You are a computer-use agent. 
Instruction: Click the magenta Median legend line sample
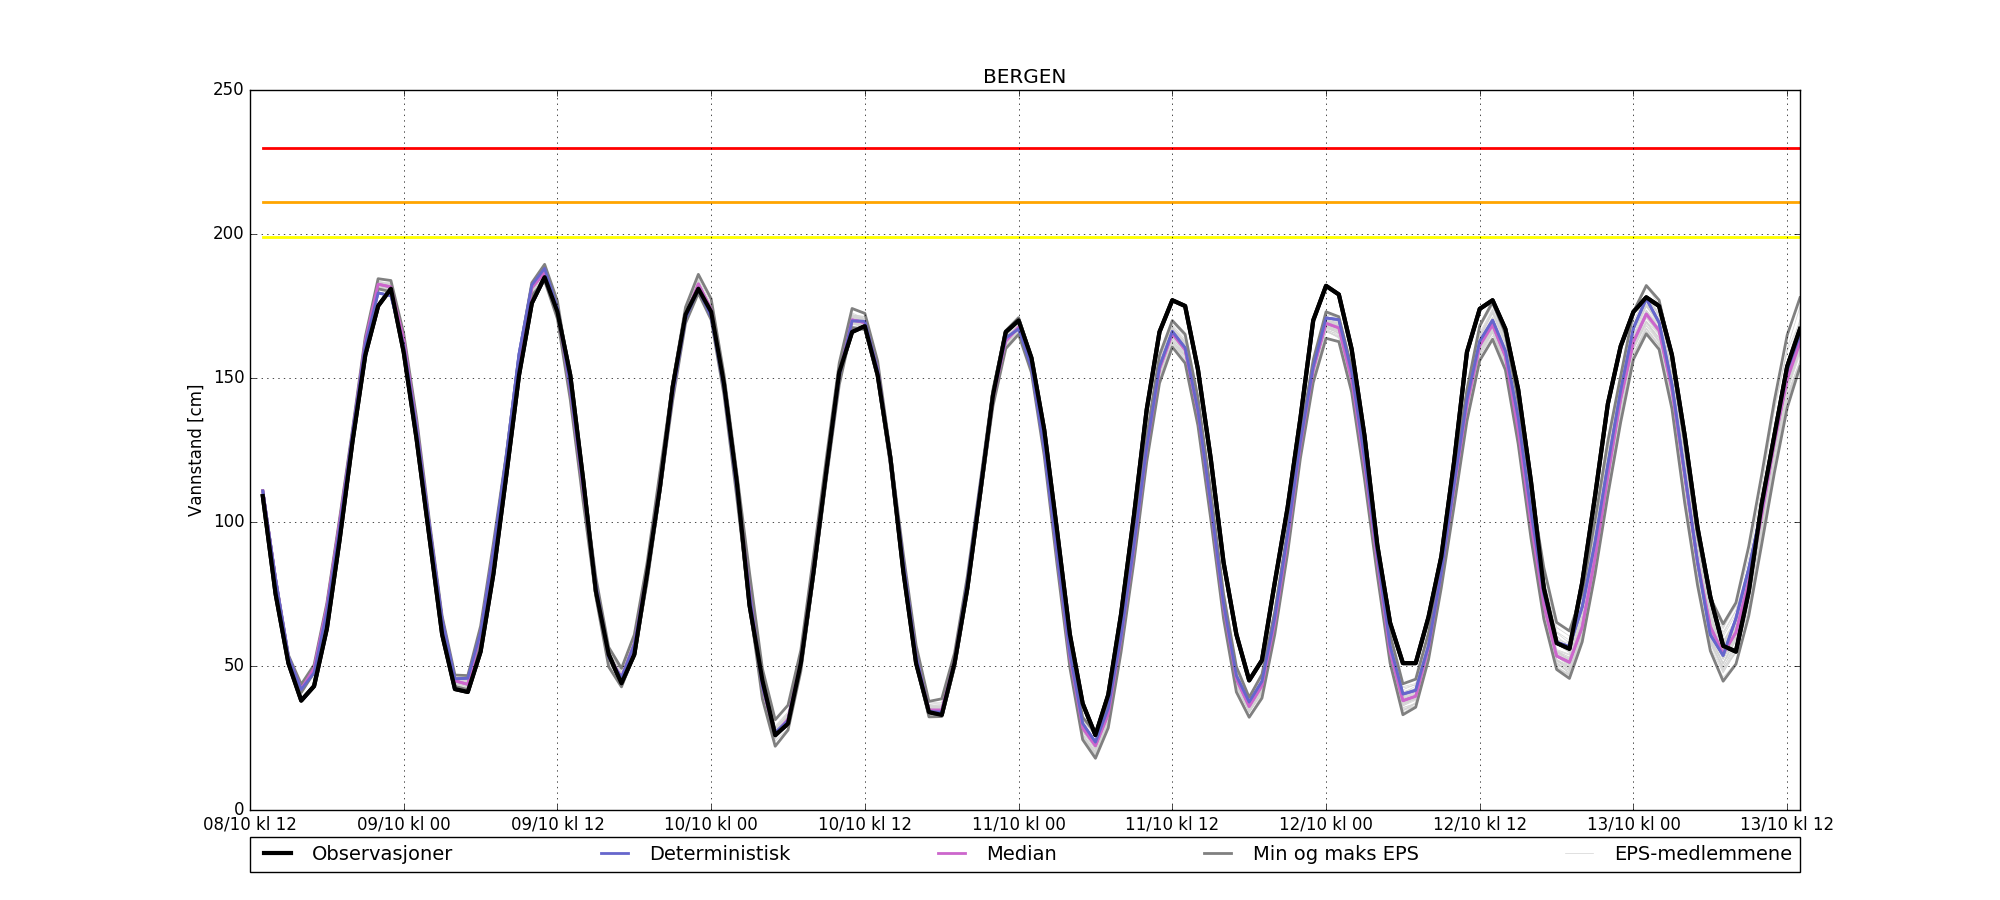952,854
